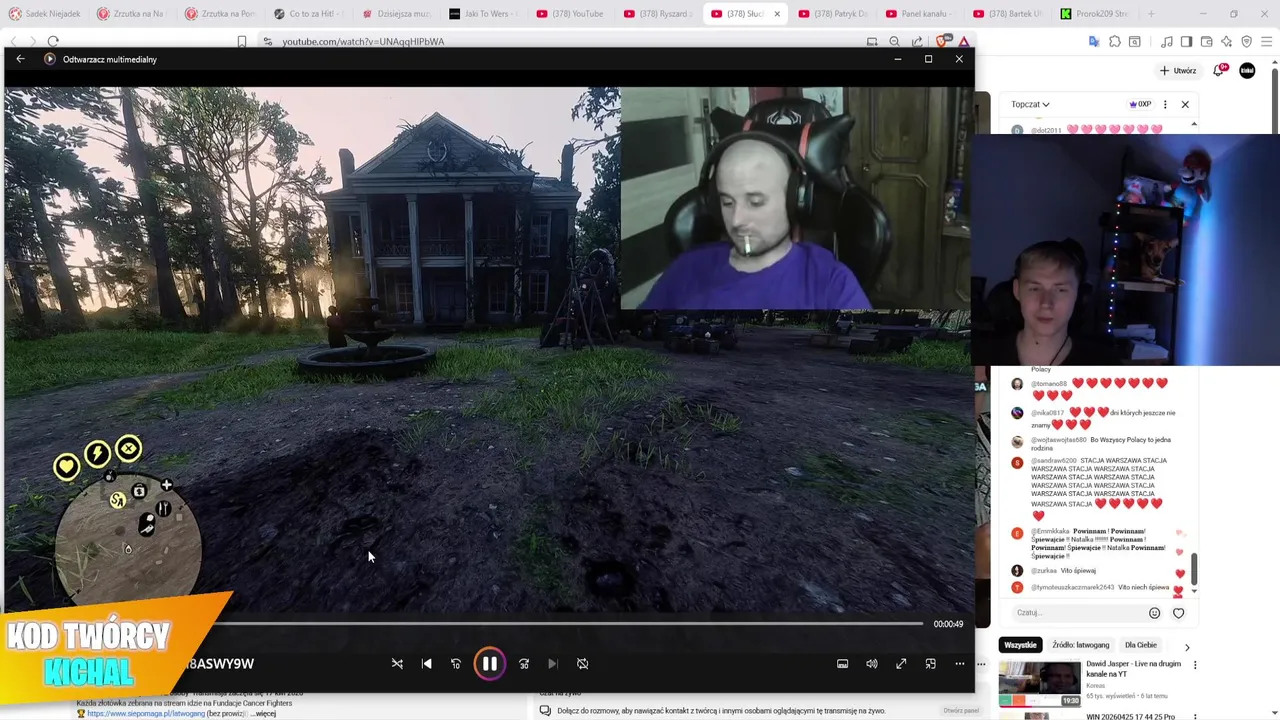The width and height of the screenshot is (1280, 720).
Task: Open the volume control speaker icon
Action: [872, 664]
